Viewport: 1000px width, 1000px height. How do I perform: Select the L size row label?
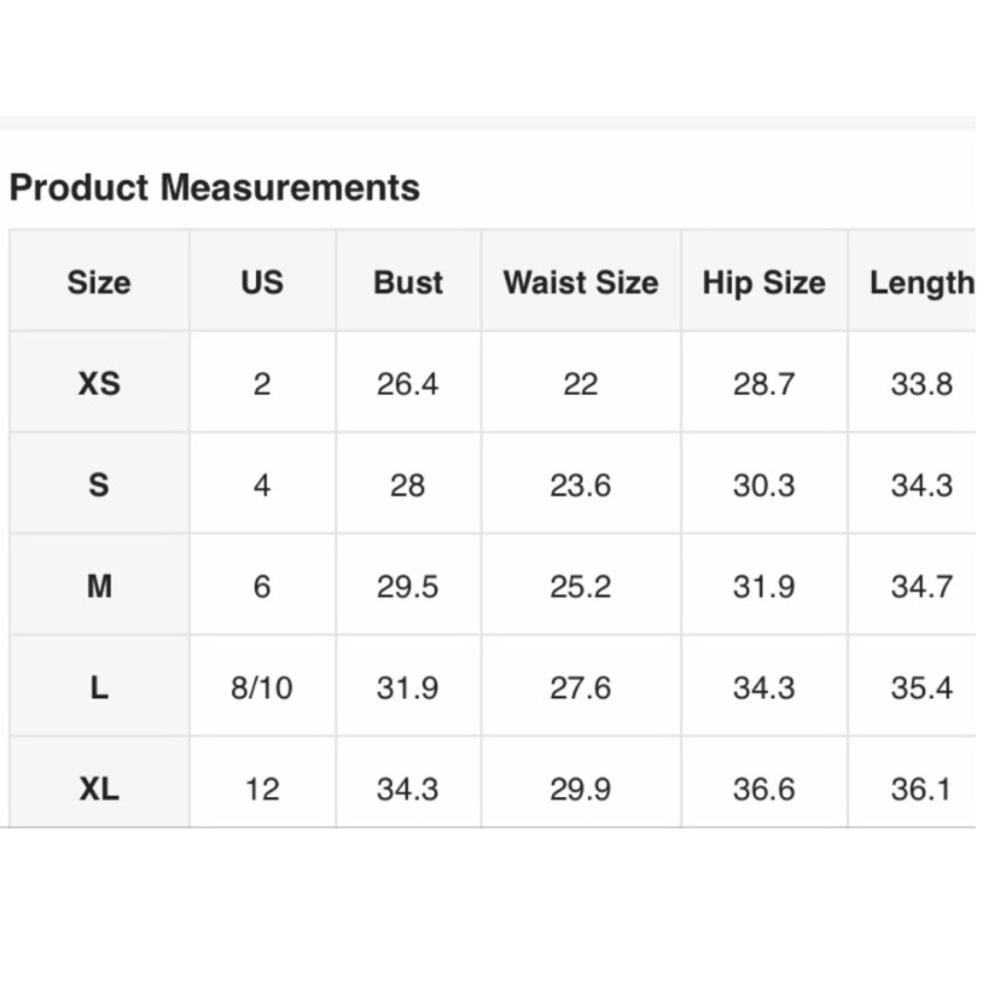pos(99,688)
